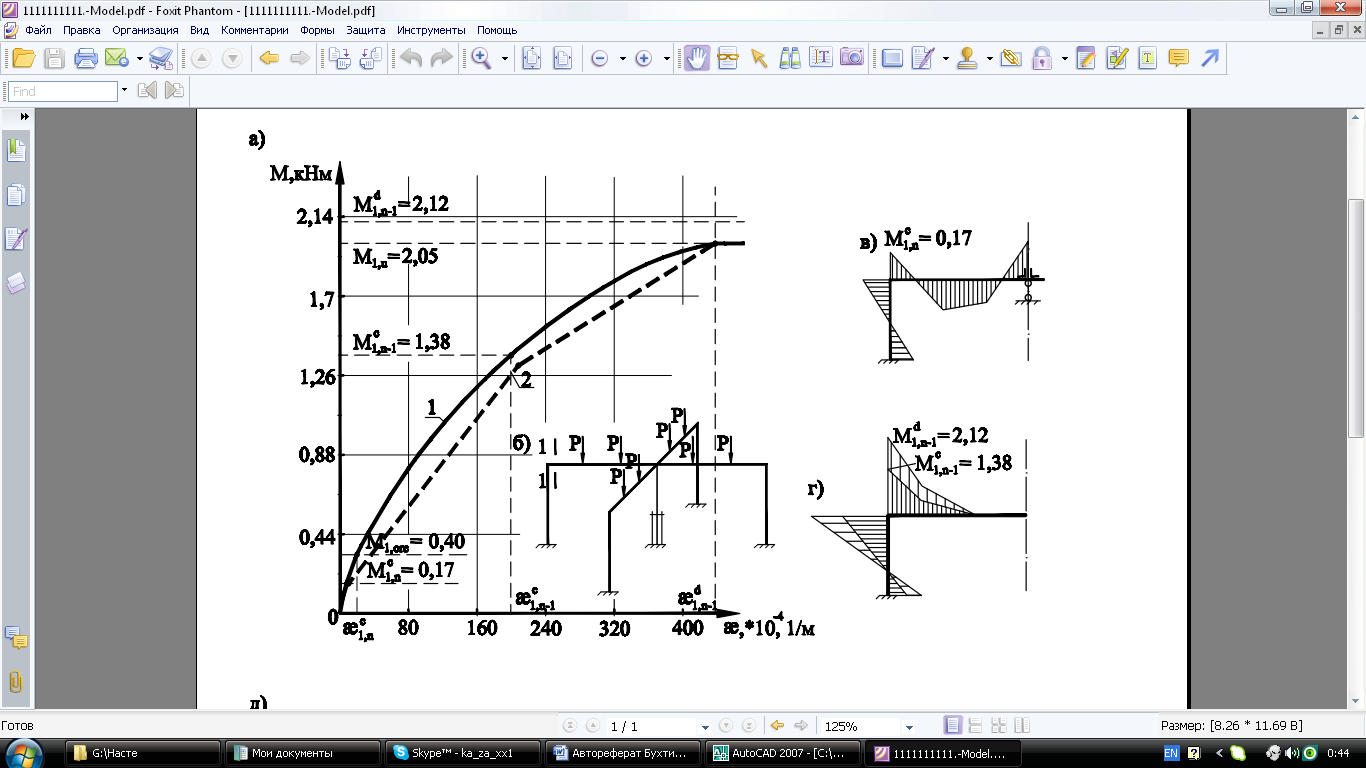
Task: Click the Open file folder icon
Action: (22, 58)
